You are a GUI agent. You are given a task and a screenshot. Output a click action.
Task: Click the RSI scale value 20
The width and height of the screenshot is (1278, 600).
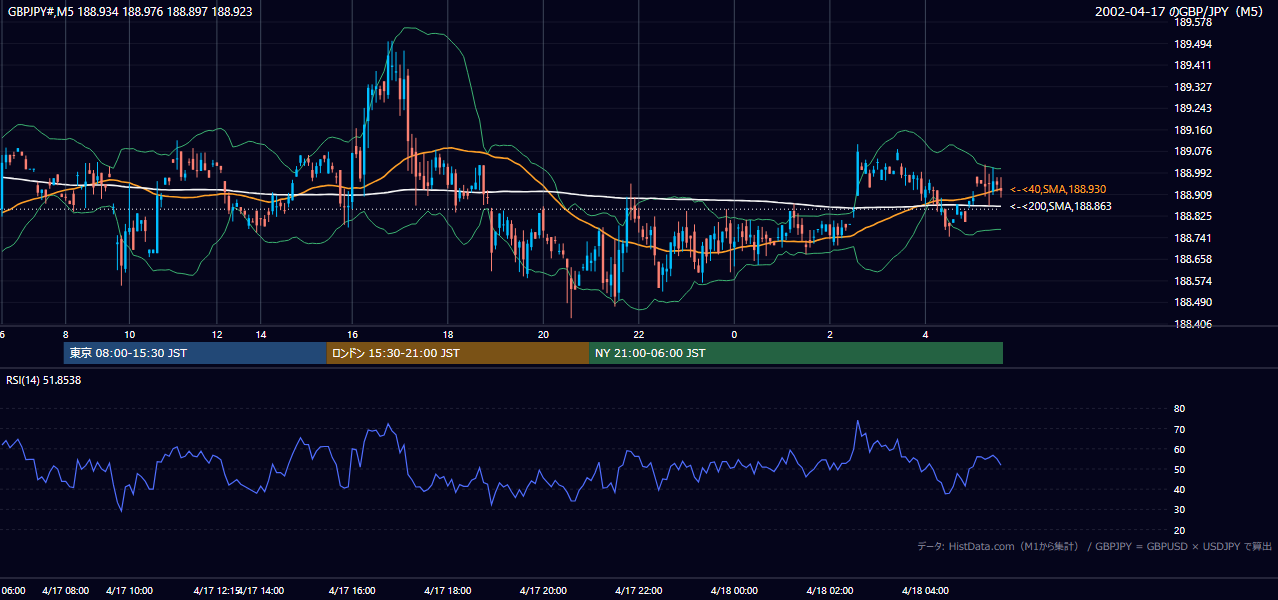pyautogui.click(x=1179, y=530)
